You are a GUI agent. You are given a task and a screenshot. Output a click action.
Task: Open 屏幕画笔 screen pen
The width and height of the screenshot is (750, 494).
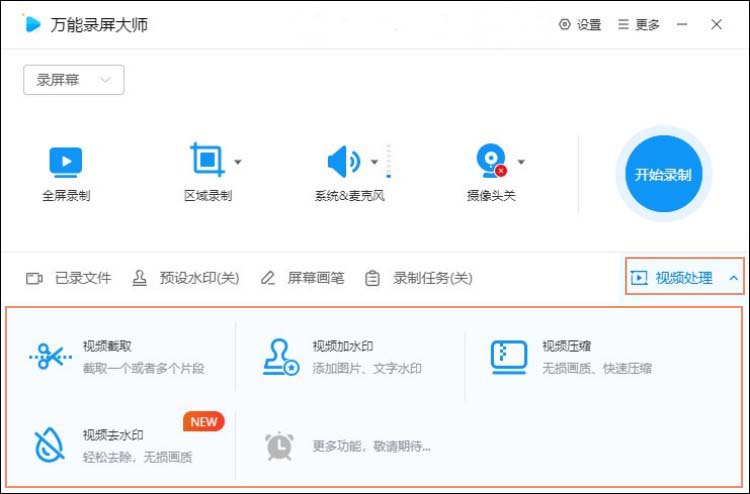click(x=302, y=278)
